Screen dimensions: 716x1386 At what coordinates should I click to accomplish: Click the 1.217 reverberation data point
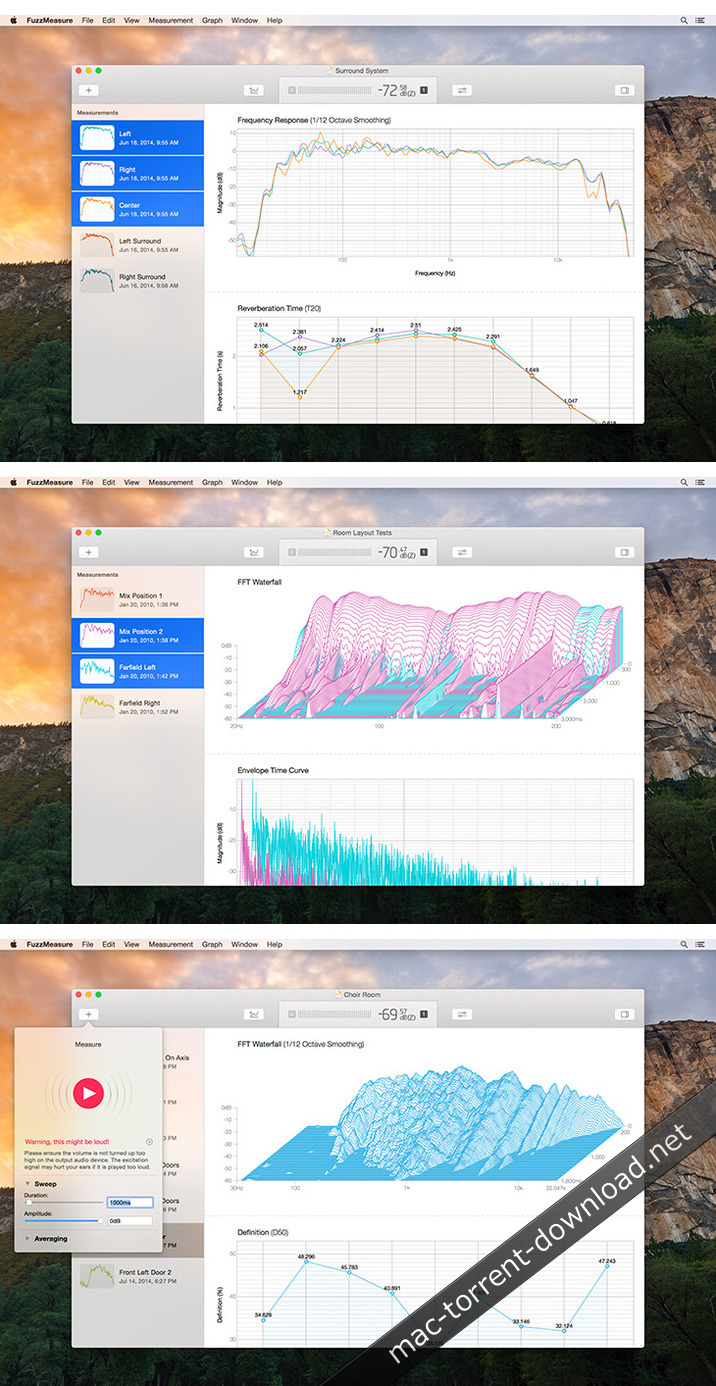click(x=299, y=398)
